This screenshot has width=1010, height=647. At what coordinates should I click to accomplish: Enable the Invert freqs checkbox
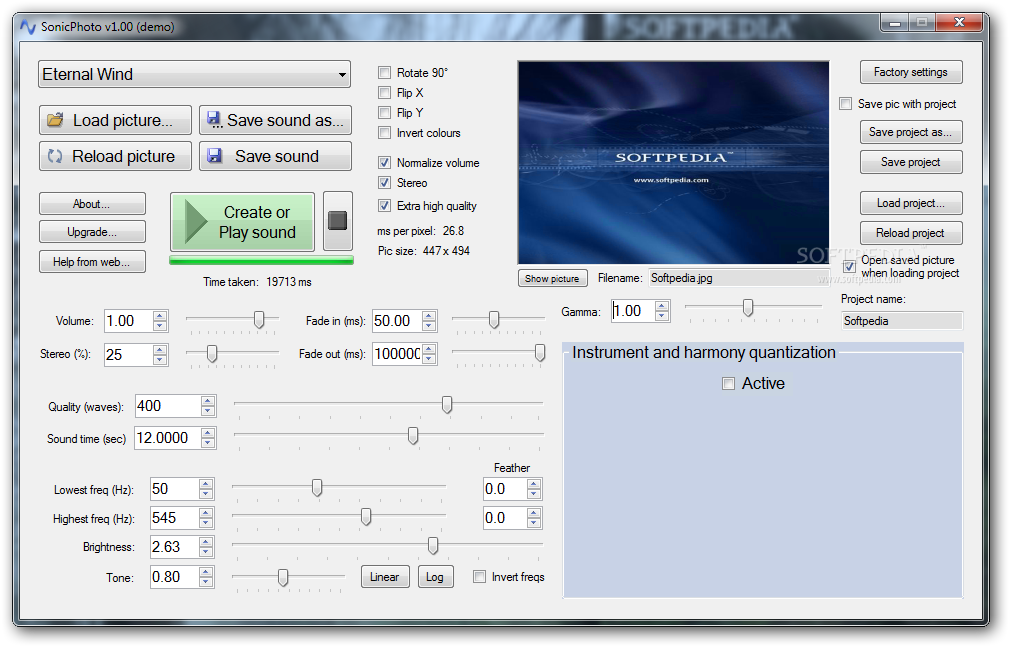(479, 577)
